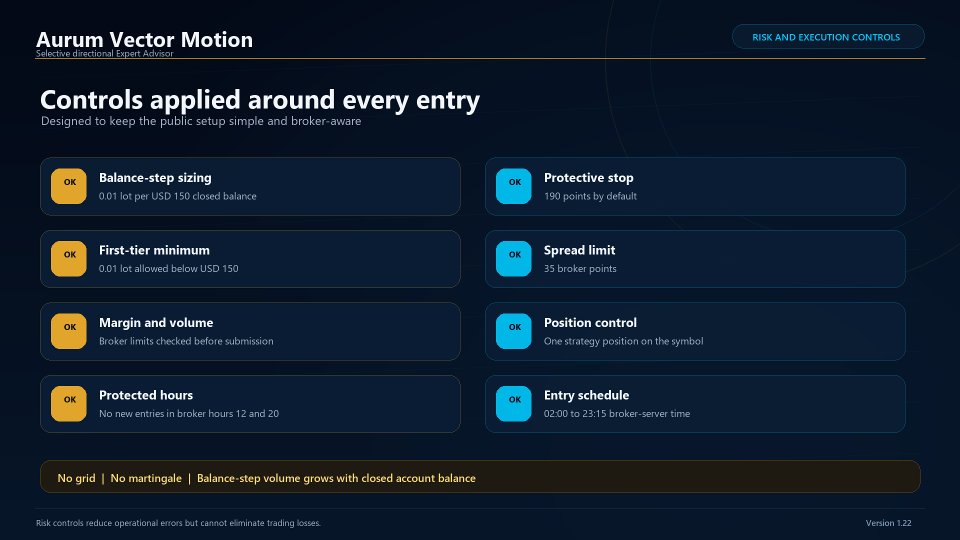Click the blue OK badge beside Spread limit
Screen dimensions: 960x540
pos(514,258)
